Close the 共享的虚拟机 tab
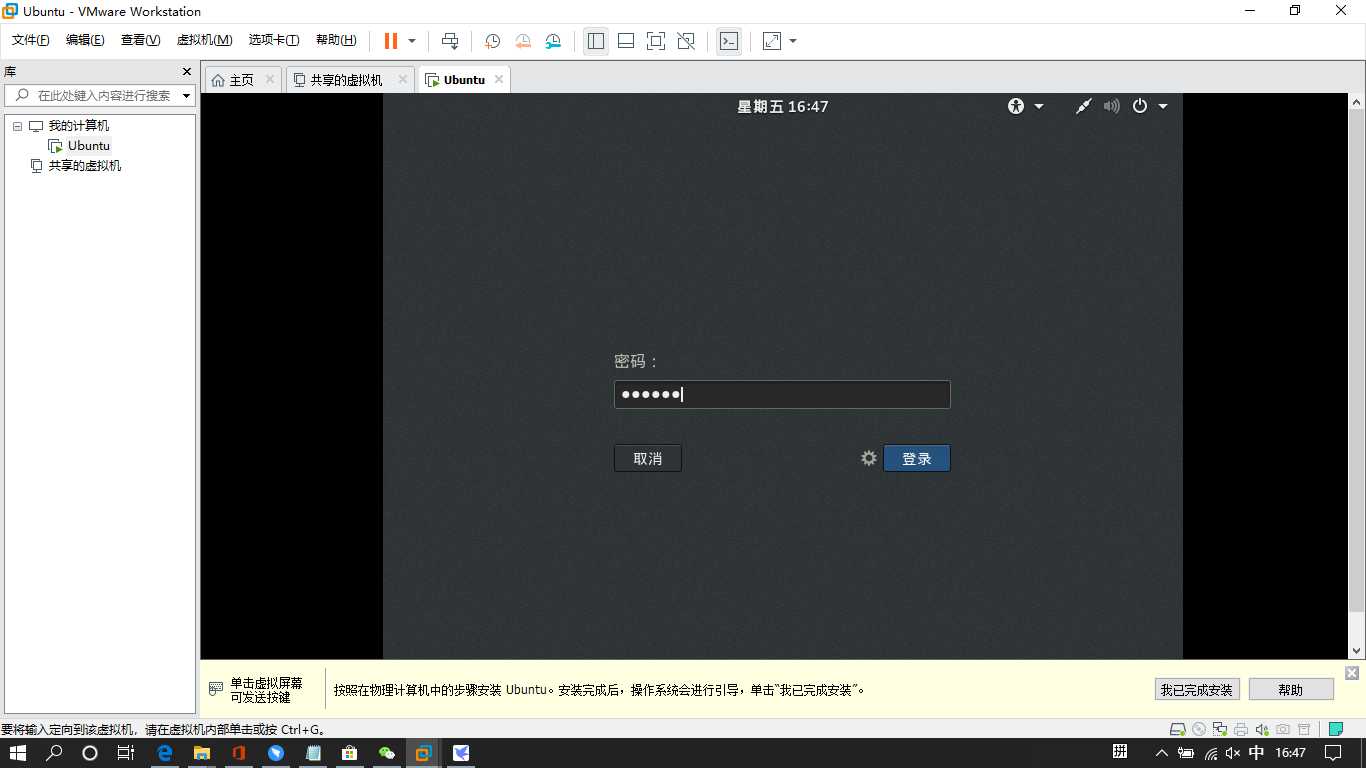Image resolution: width=1366 pixels, height=768 pixels. [x=403, y=80]
